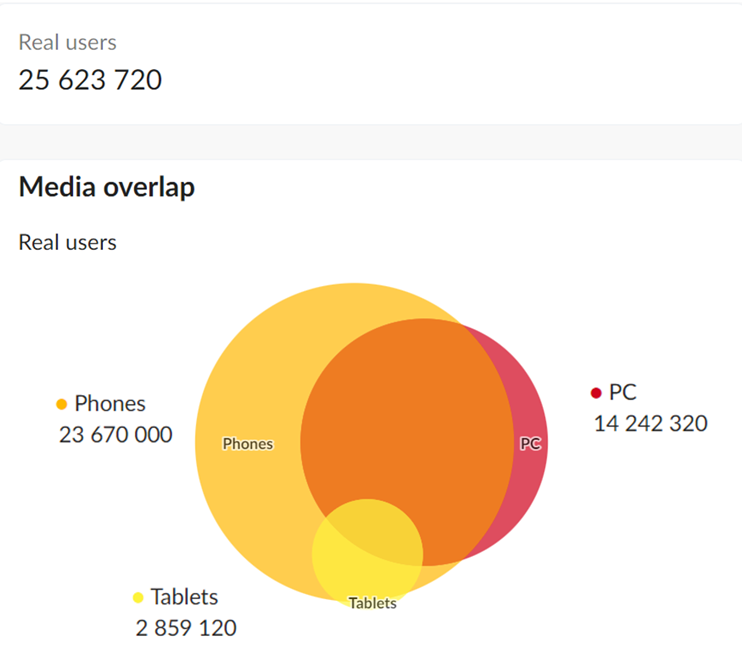742x670 pixels.
Task: Click the red PC legend dot
Action: click(596, 393)
